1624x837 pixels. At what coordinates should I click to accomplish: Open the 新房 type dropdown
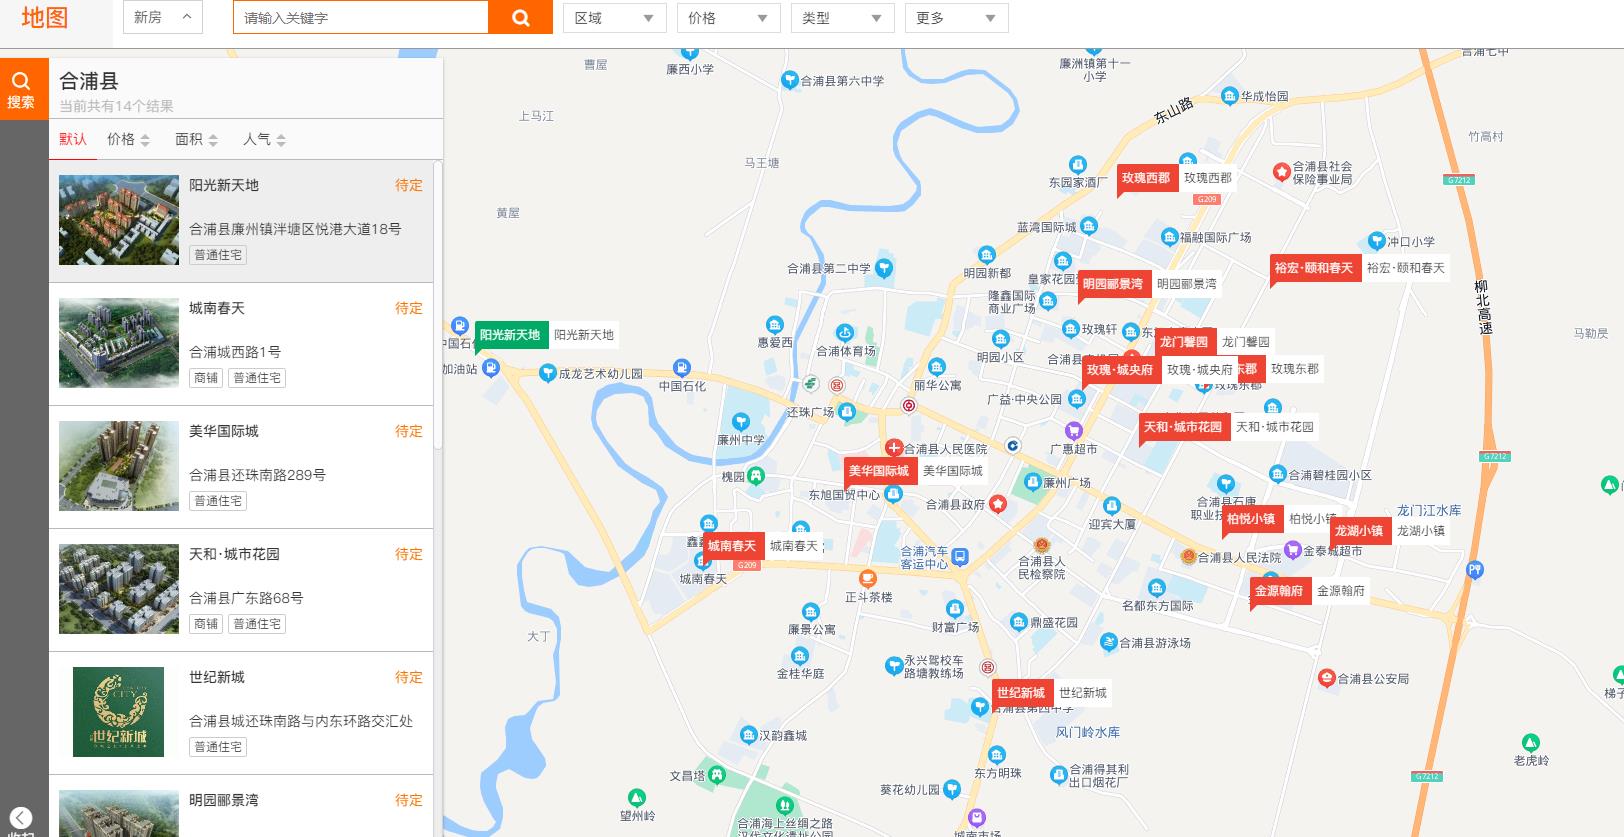tap(163, 17)
